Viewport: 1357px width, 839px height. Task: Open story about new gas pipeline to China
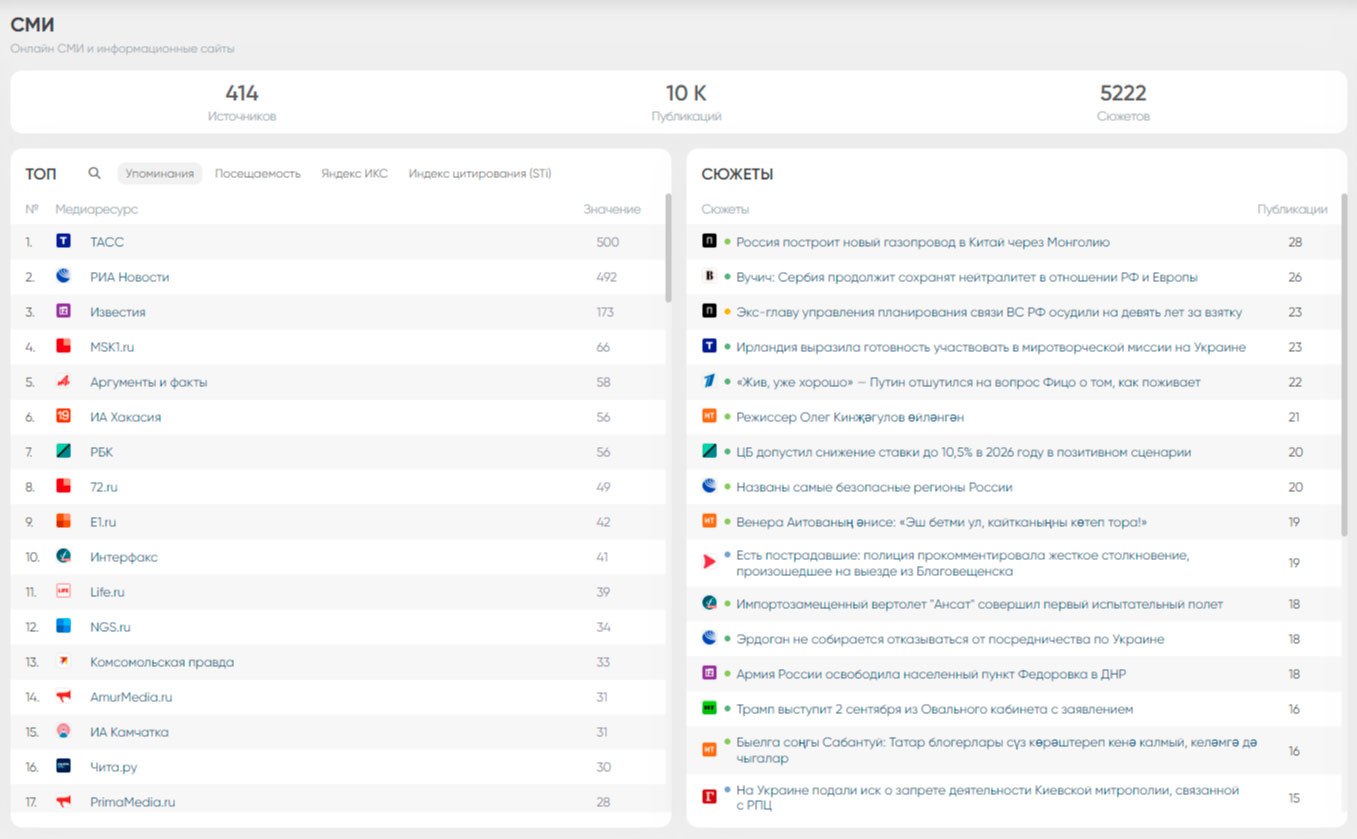[x=922, y=242]
